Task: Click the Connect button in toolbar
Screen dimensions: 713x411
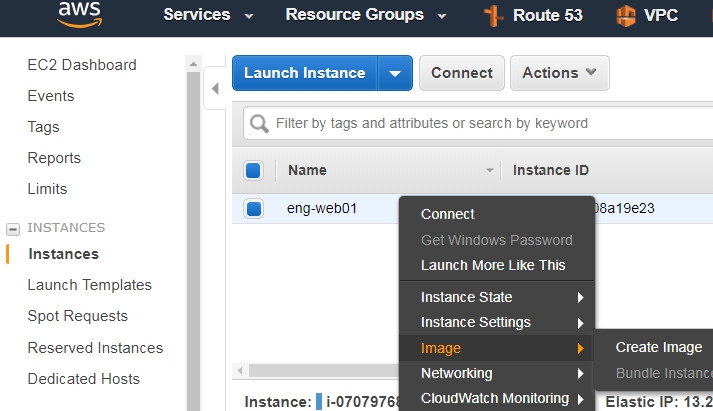Action: tap(462, 73)
